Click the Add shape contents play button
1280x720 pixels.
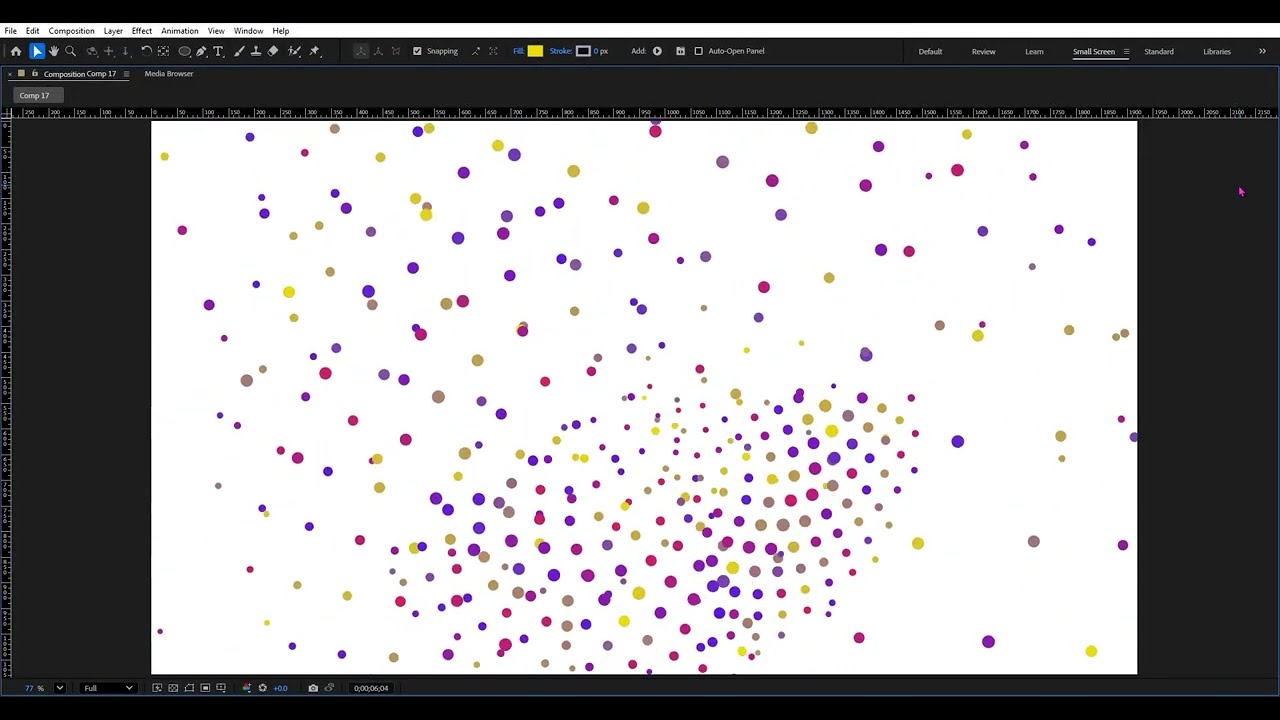coord(657,51)
